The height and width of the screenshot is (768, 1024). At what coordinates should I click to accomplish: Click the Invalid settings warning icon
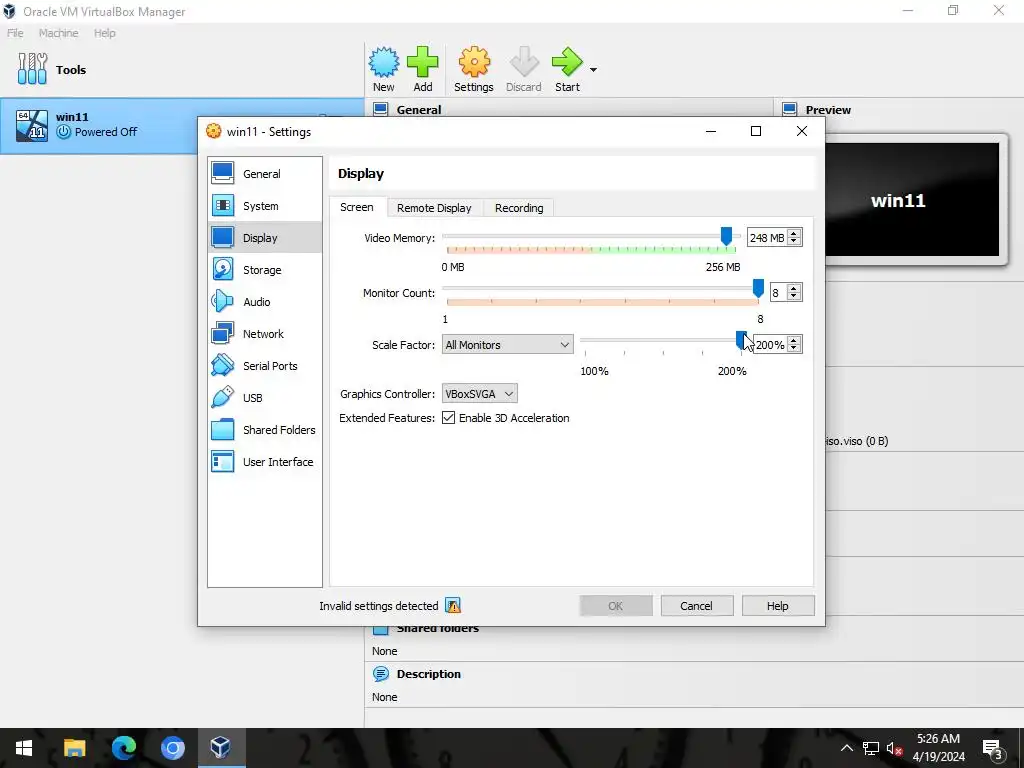(453, 605)
